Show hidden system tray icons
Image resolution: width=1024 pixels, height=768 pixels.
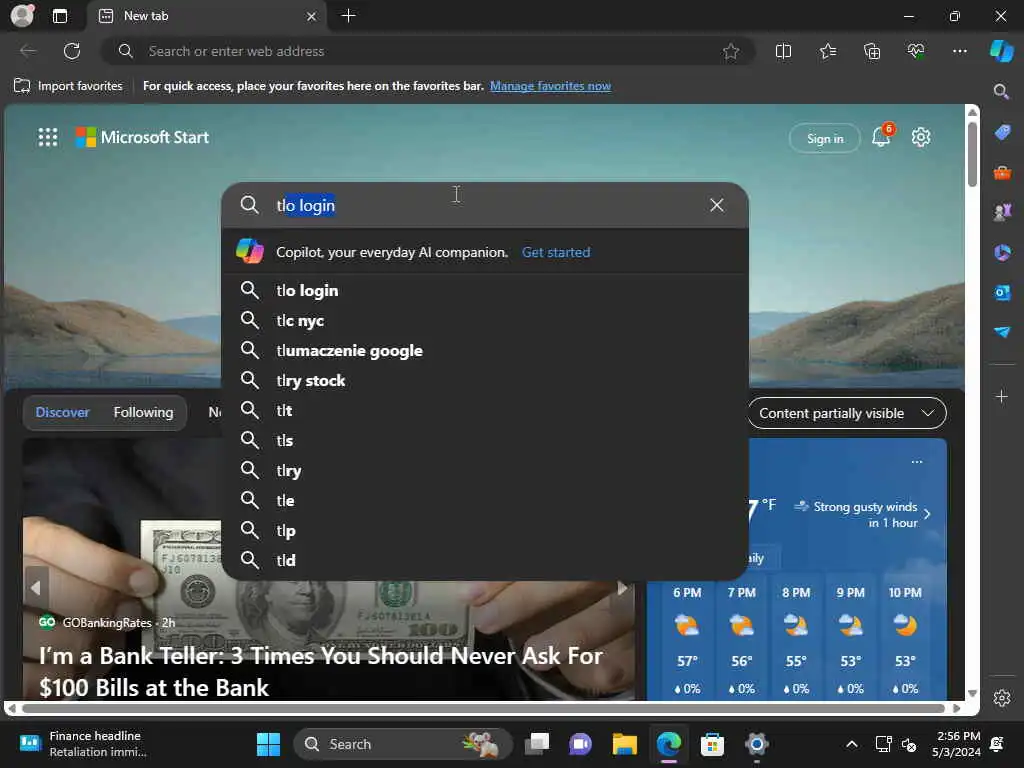(x=852, y=744)
